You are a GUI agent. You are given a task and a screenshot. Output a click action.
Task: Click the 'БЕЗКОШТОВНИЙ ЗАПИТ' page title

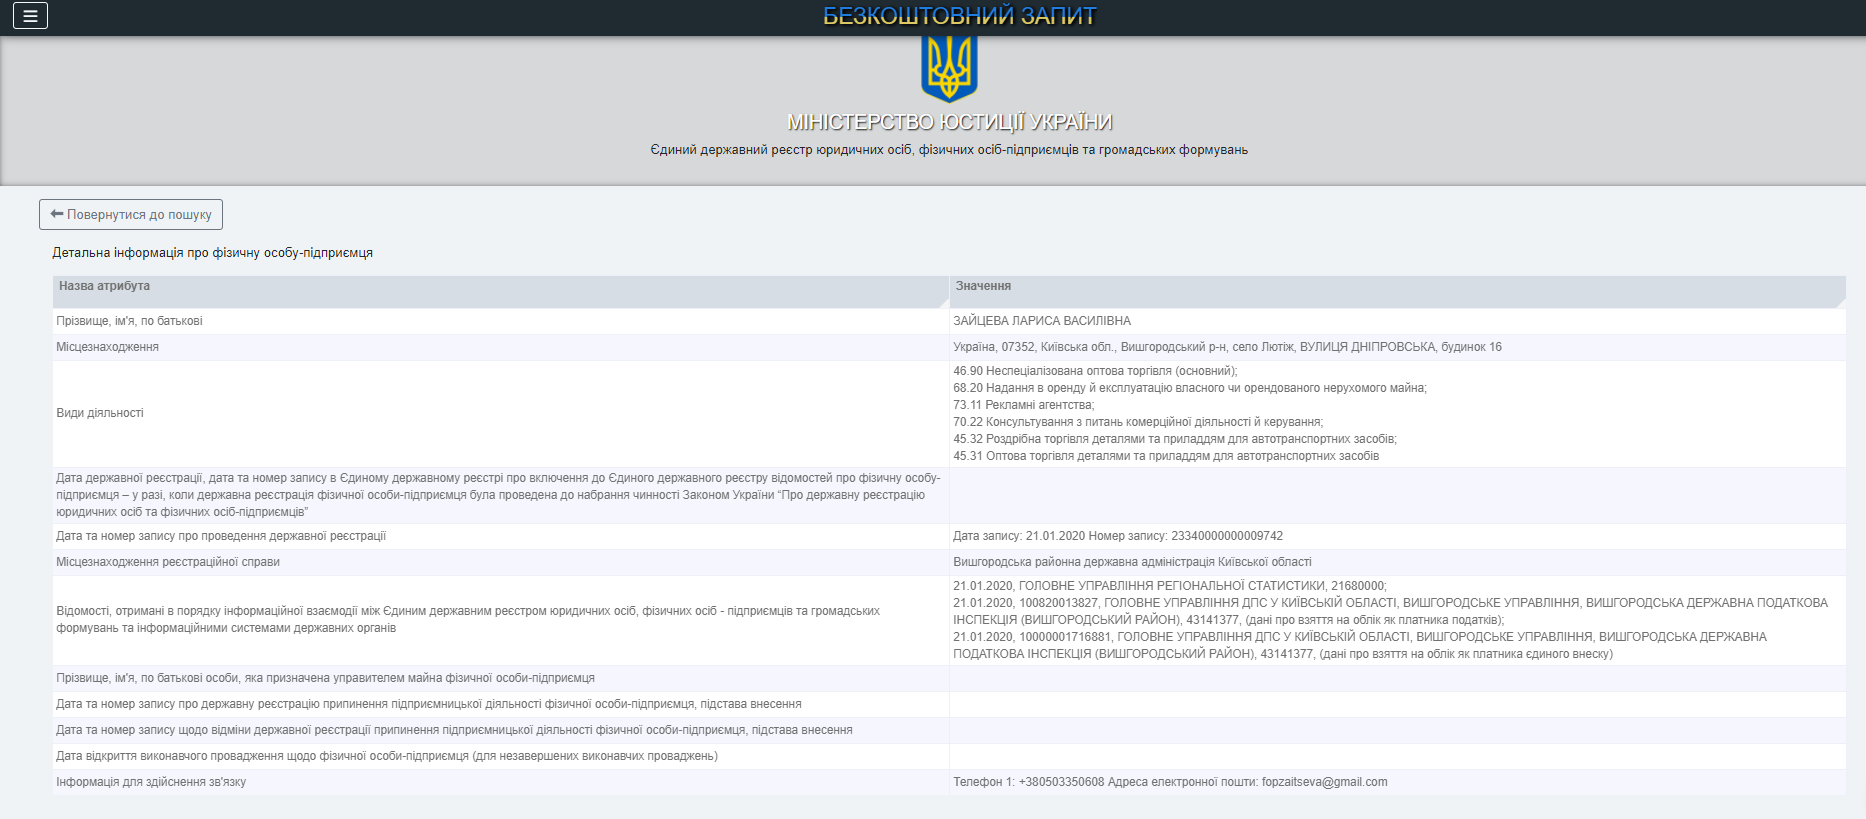pyautogui.click(x=959, y=16)
